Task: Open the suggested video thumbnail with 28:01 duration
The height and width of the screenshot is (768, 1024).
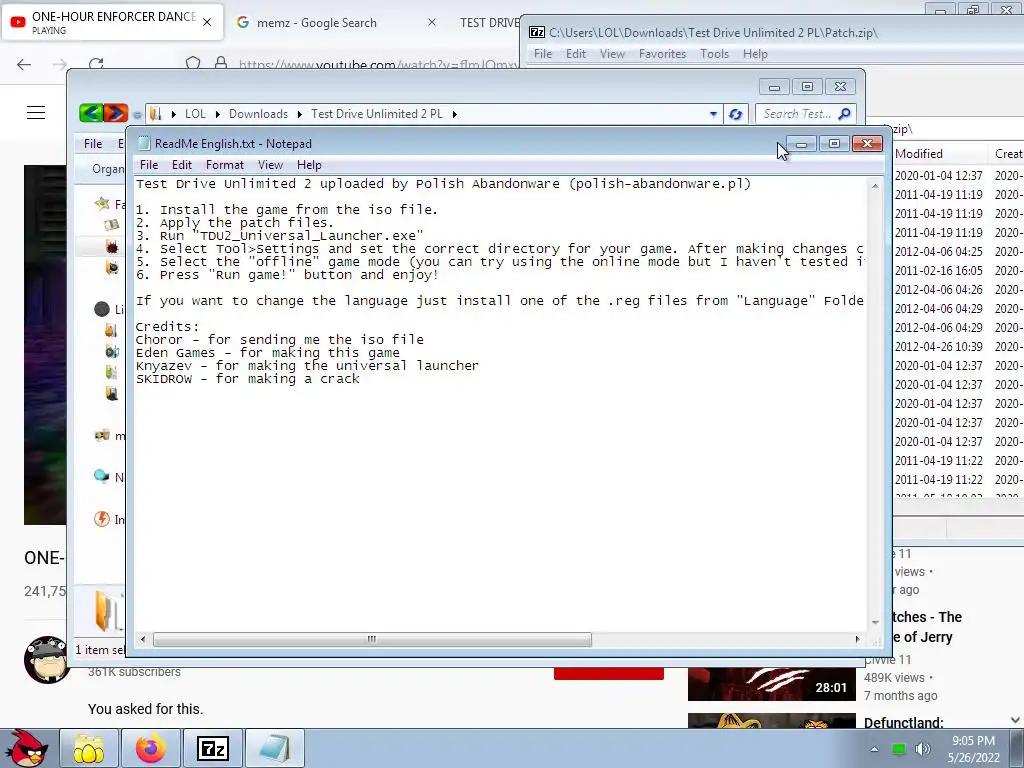Action: (771, 684)
